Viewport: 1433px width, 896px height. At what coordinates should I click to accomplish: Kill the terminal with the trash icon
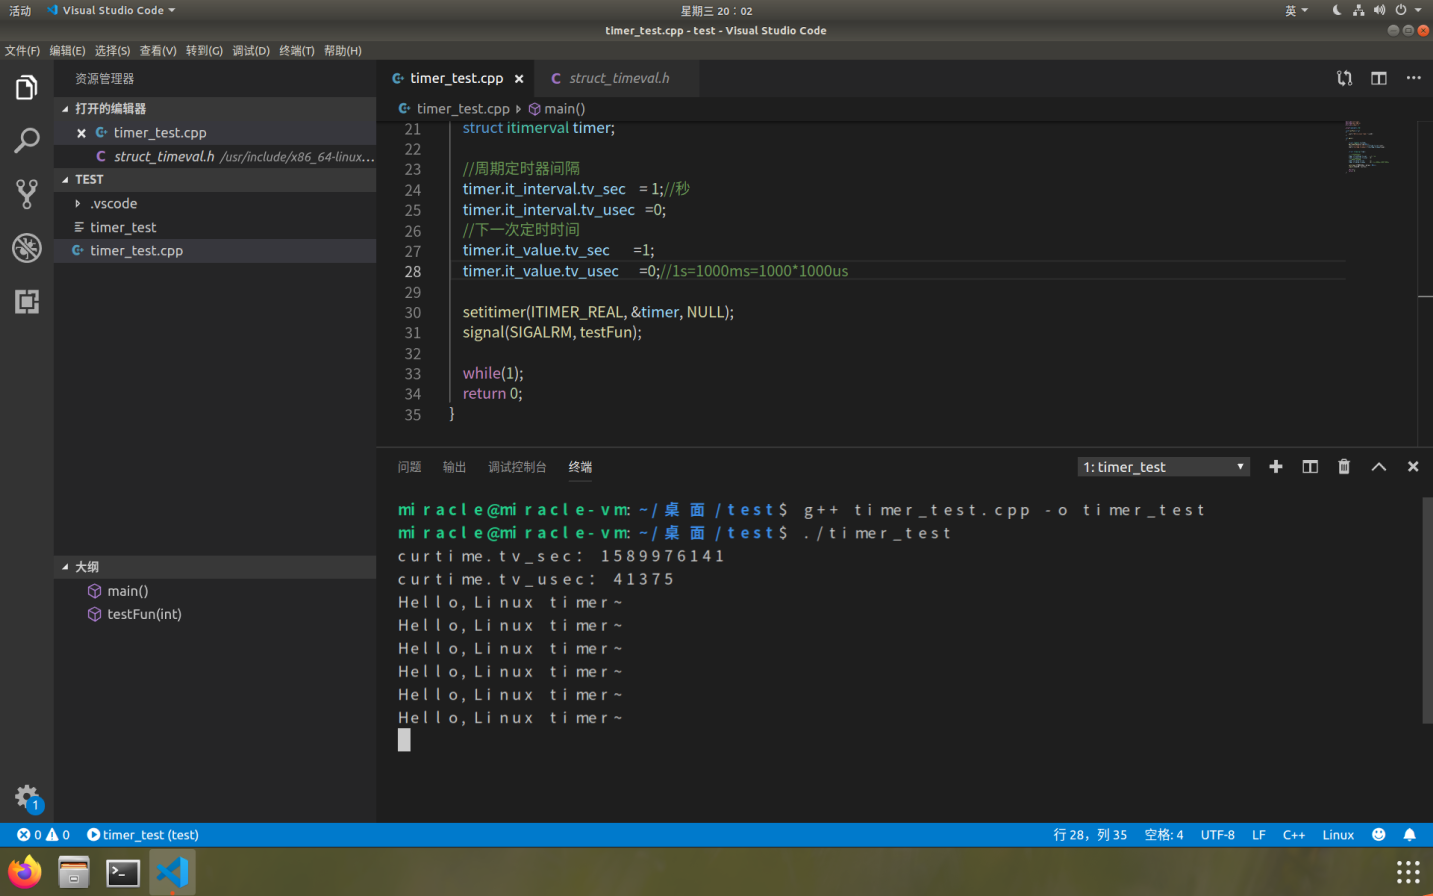[x=1343, y=466]
